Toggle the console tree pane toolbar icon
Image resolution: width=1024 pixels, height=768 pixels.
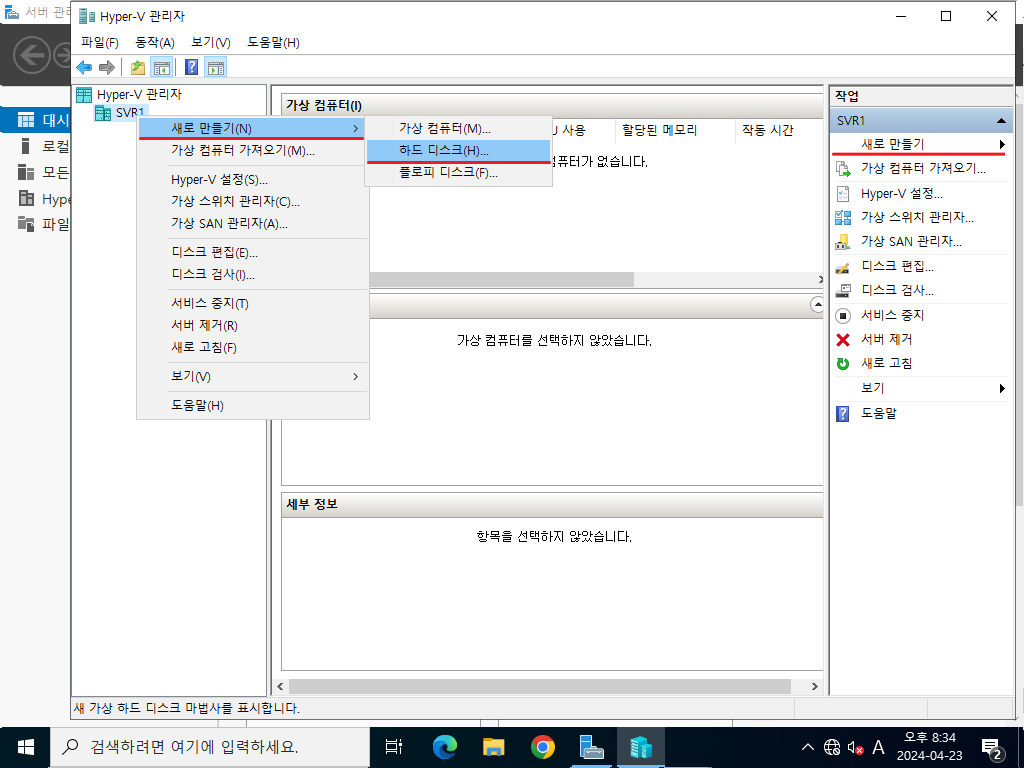(x=161, y=67)
